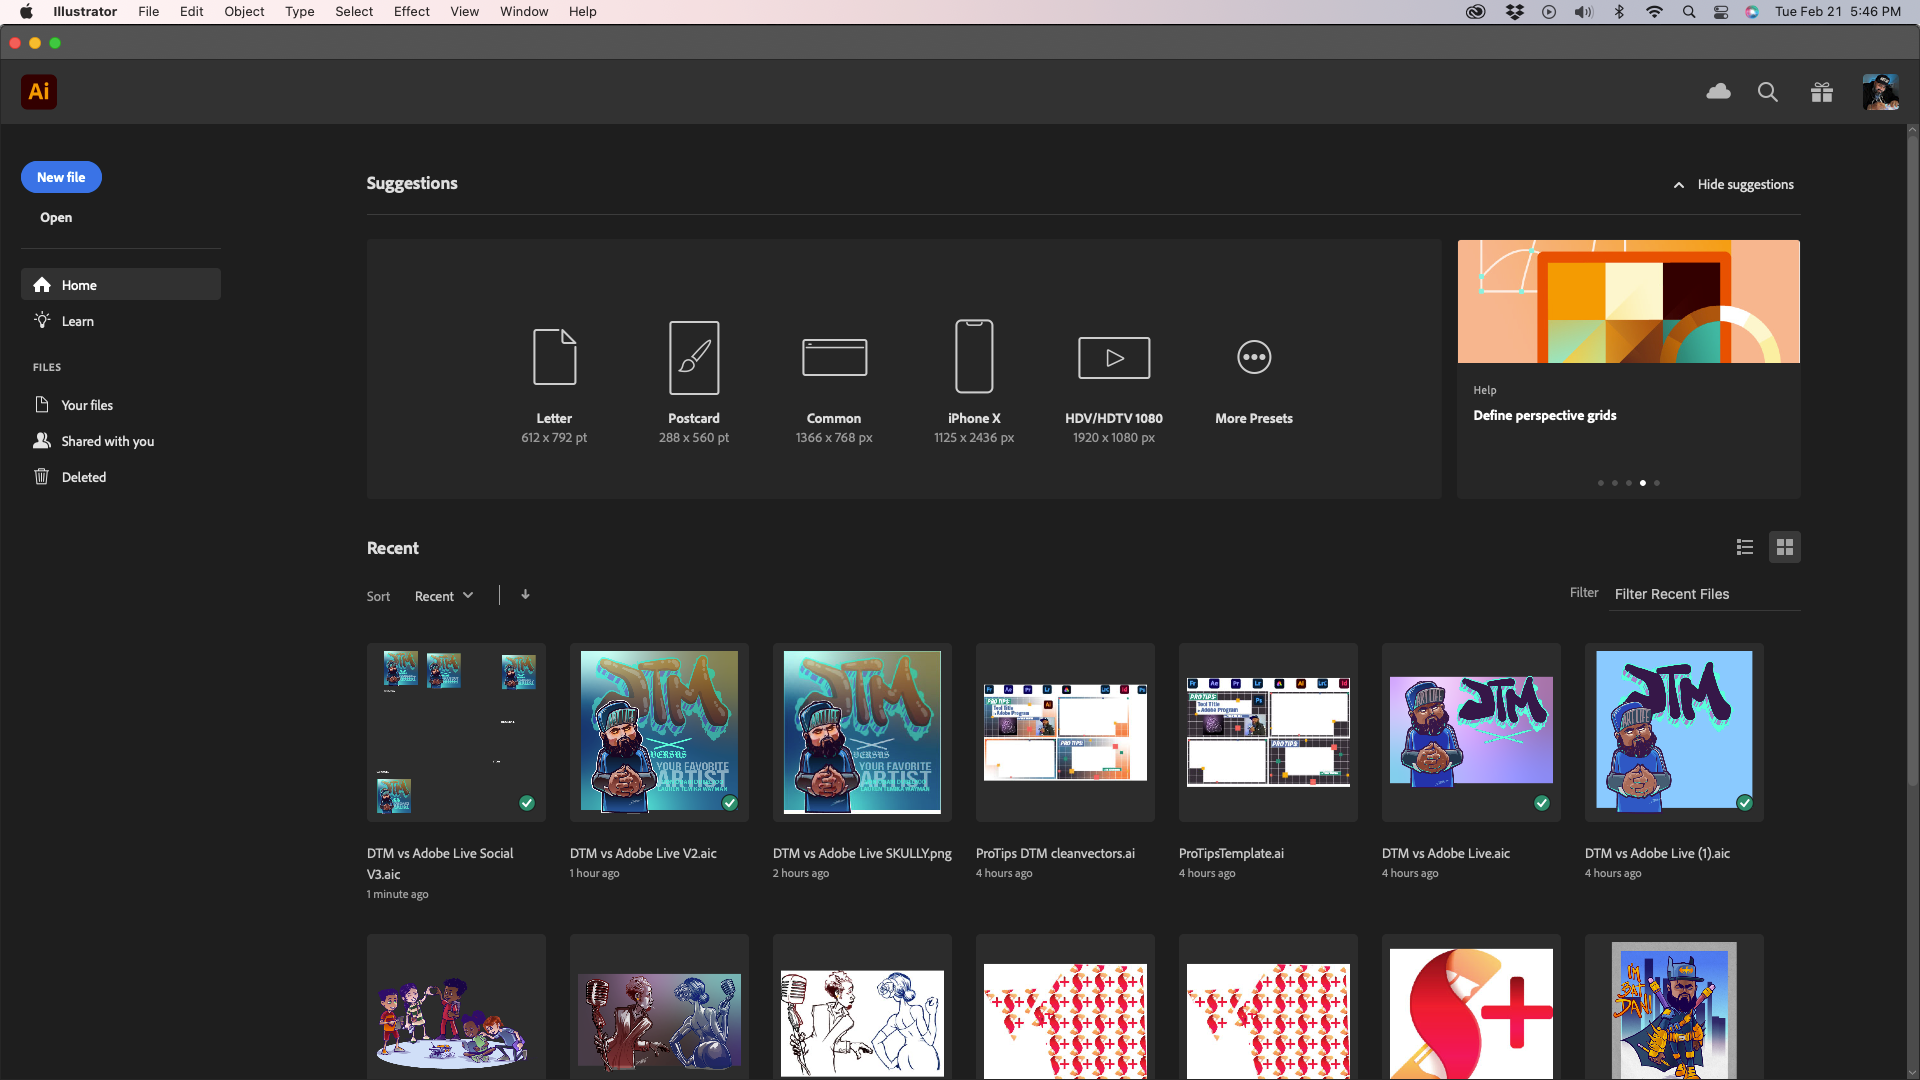1920x1080 pixels.
Task: Open the Siri menu bar icon
Action: click(1752, 12)
